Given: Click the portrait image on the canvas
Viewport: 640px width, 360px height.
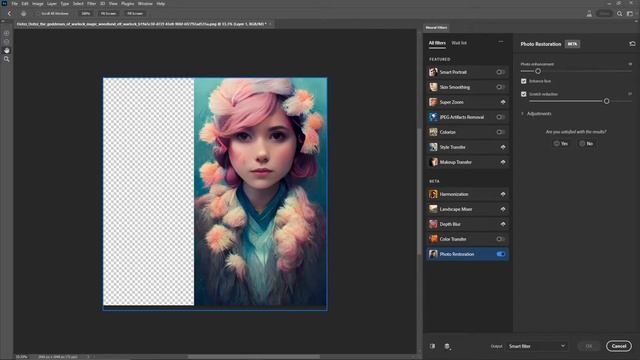Looking at the screenshot, I should [x=260, y=192].
